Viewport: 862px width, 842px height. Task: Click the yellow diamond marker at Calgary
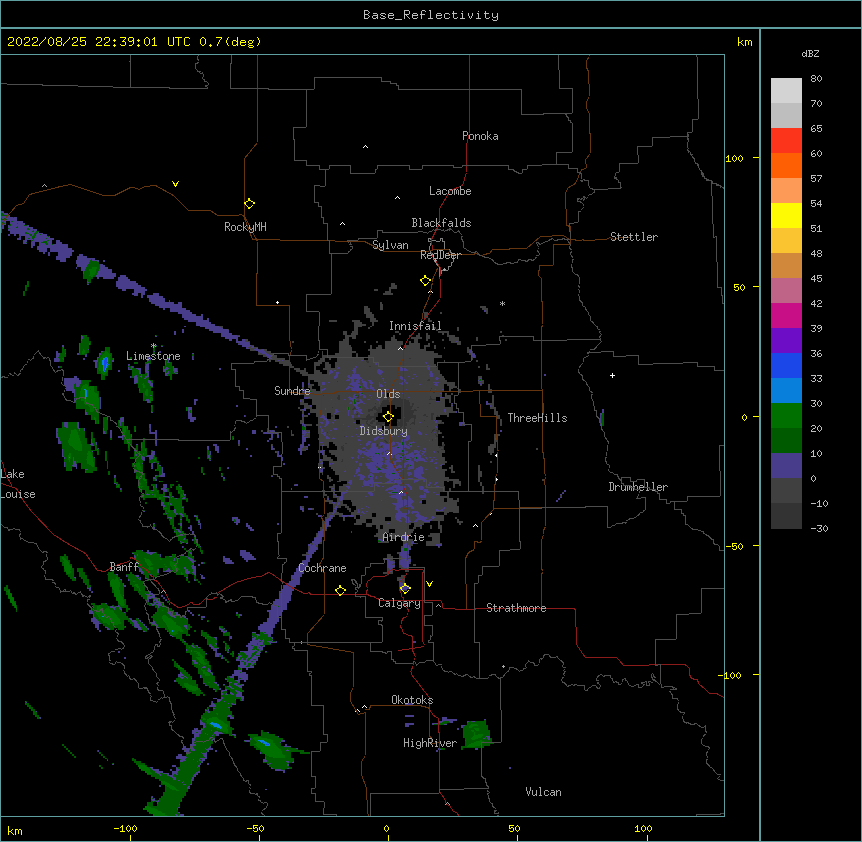405,589
